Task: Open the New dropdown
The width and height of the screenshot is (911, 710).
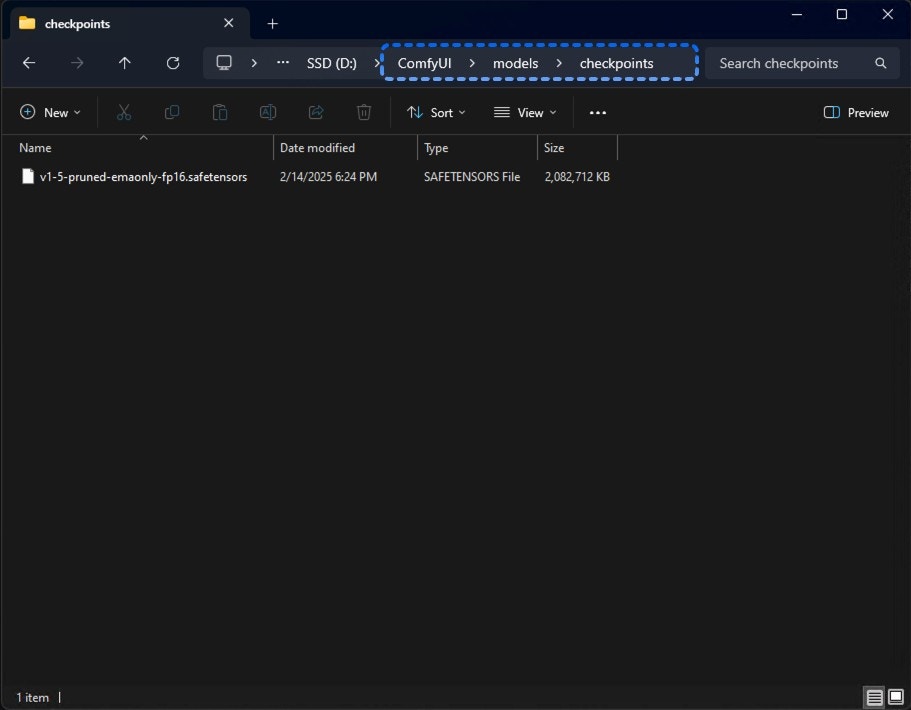Action: (50, 112)
